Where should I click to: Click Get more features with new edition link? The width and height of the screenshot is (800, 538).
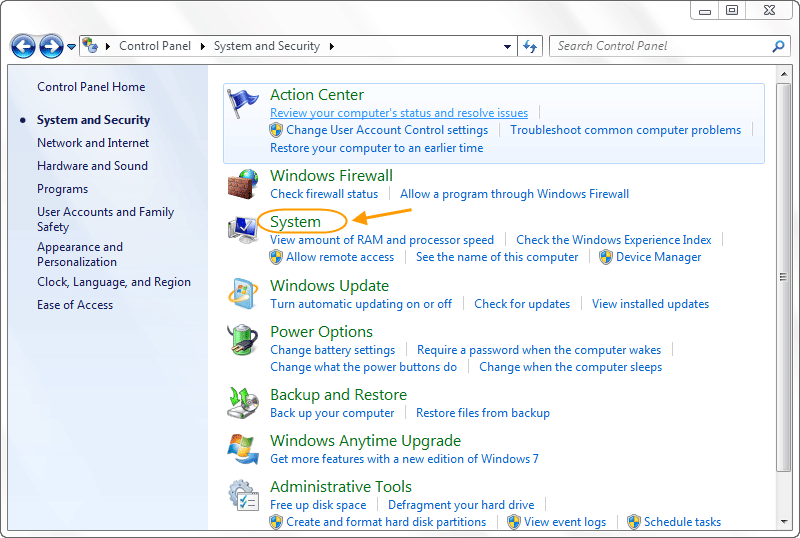404,459
